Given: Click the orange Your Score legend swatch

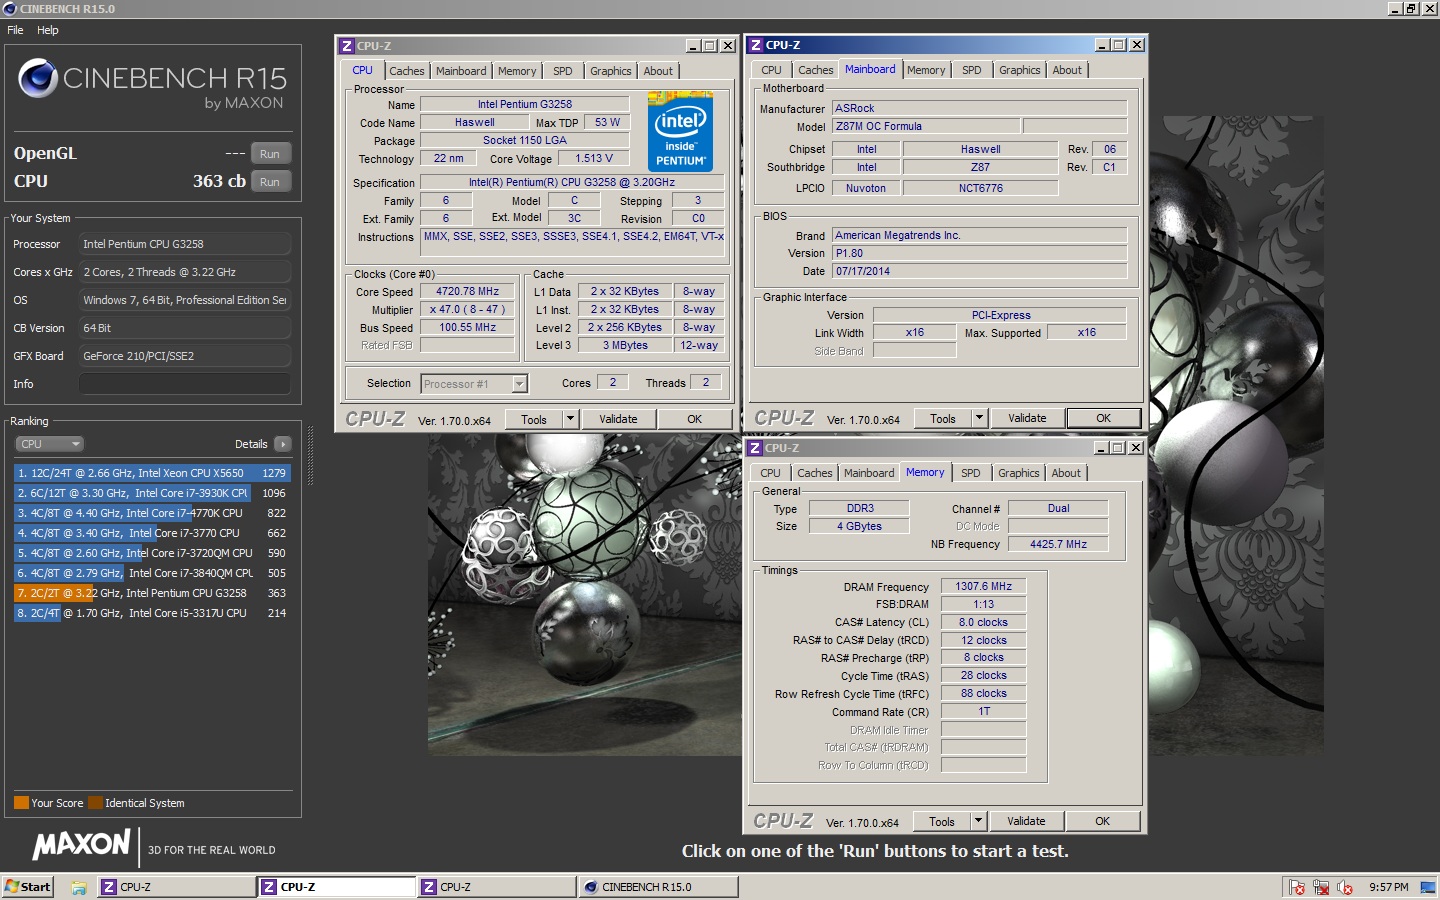Looking at the screenshot, I should 21,803.
